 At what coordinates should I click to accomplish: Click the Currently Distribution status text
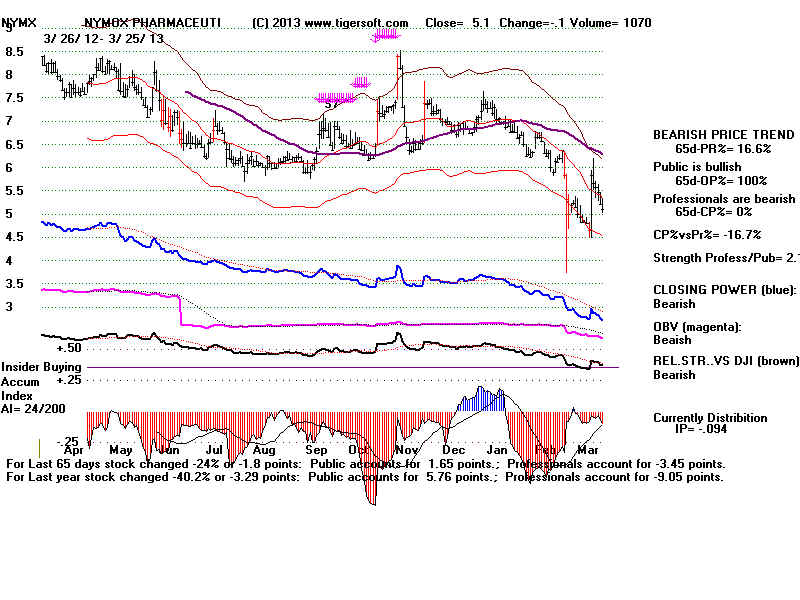(x=710, y=418)
